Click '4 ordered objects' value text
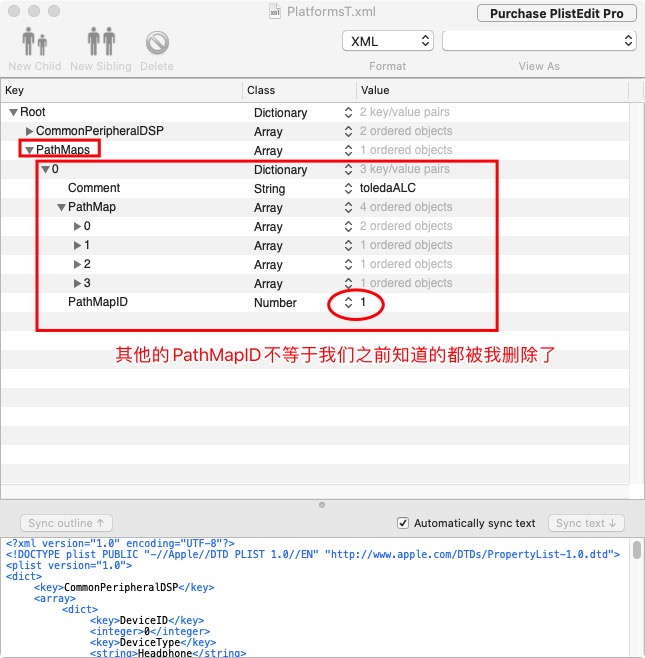The height and width of the screenshot is (658, 645). point(406,207)
